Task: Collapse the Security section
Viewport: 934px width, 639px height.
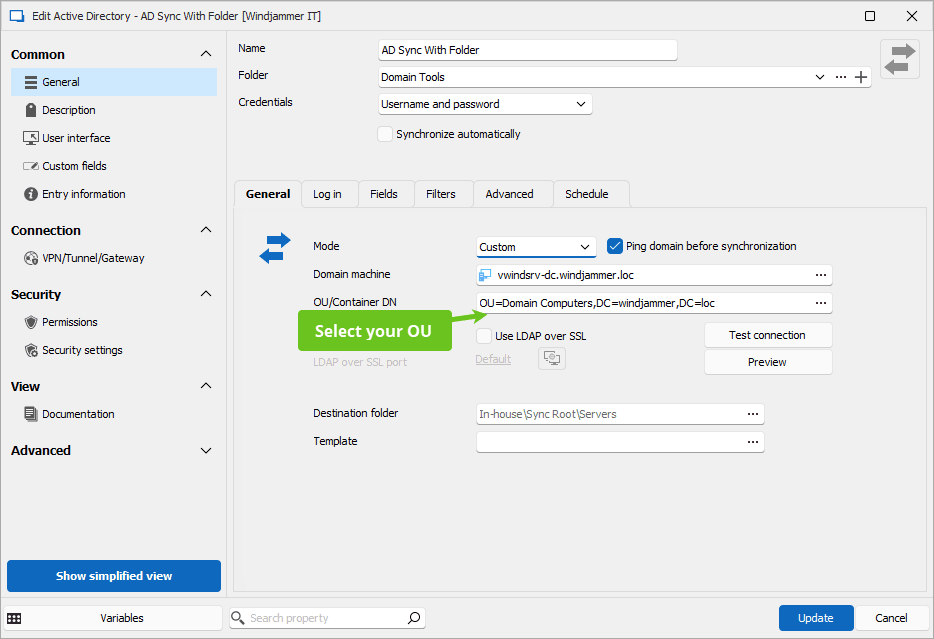Action: pyautogui.click(x=206, y=294)
